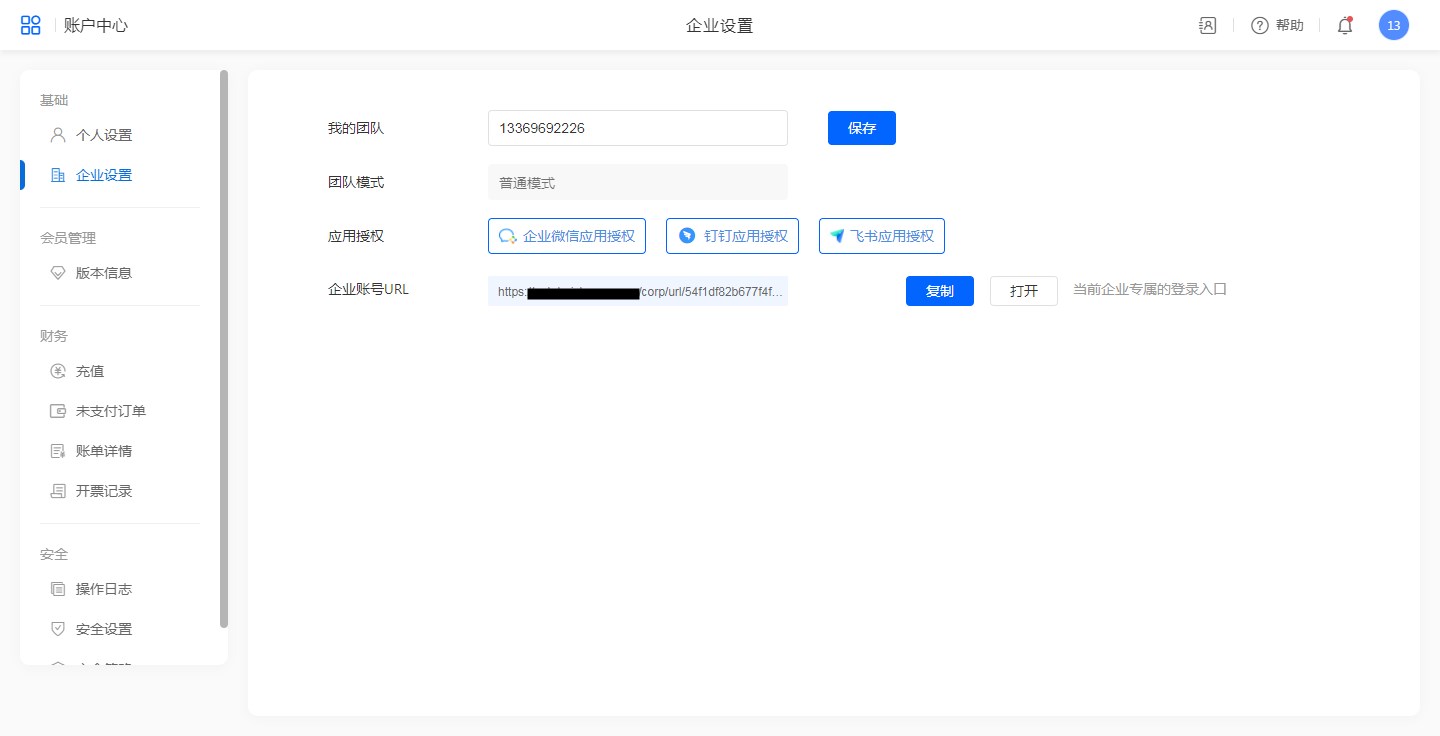Select 企业设置 in the sidebar
Screen dimensions: 1440x736
[104, 175]
